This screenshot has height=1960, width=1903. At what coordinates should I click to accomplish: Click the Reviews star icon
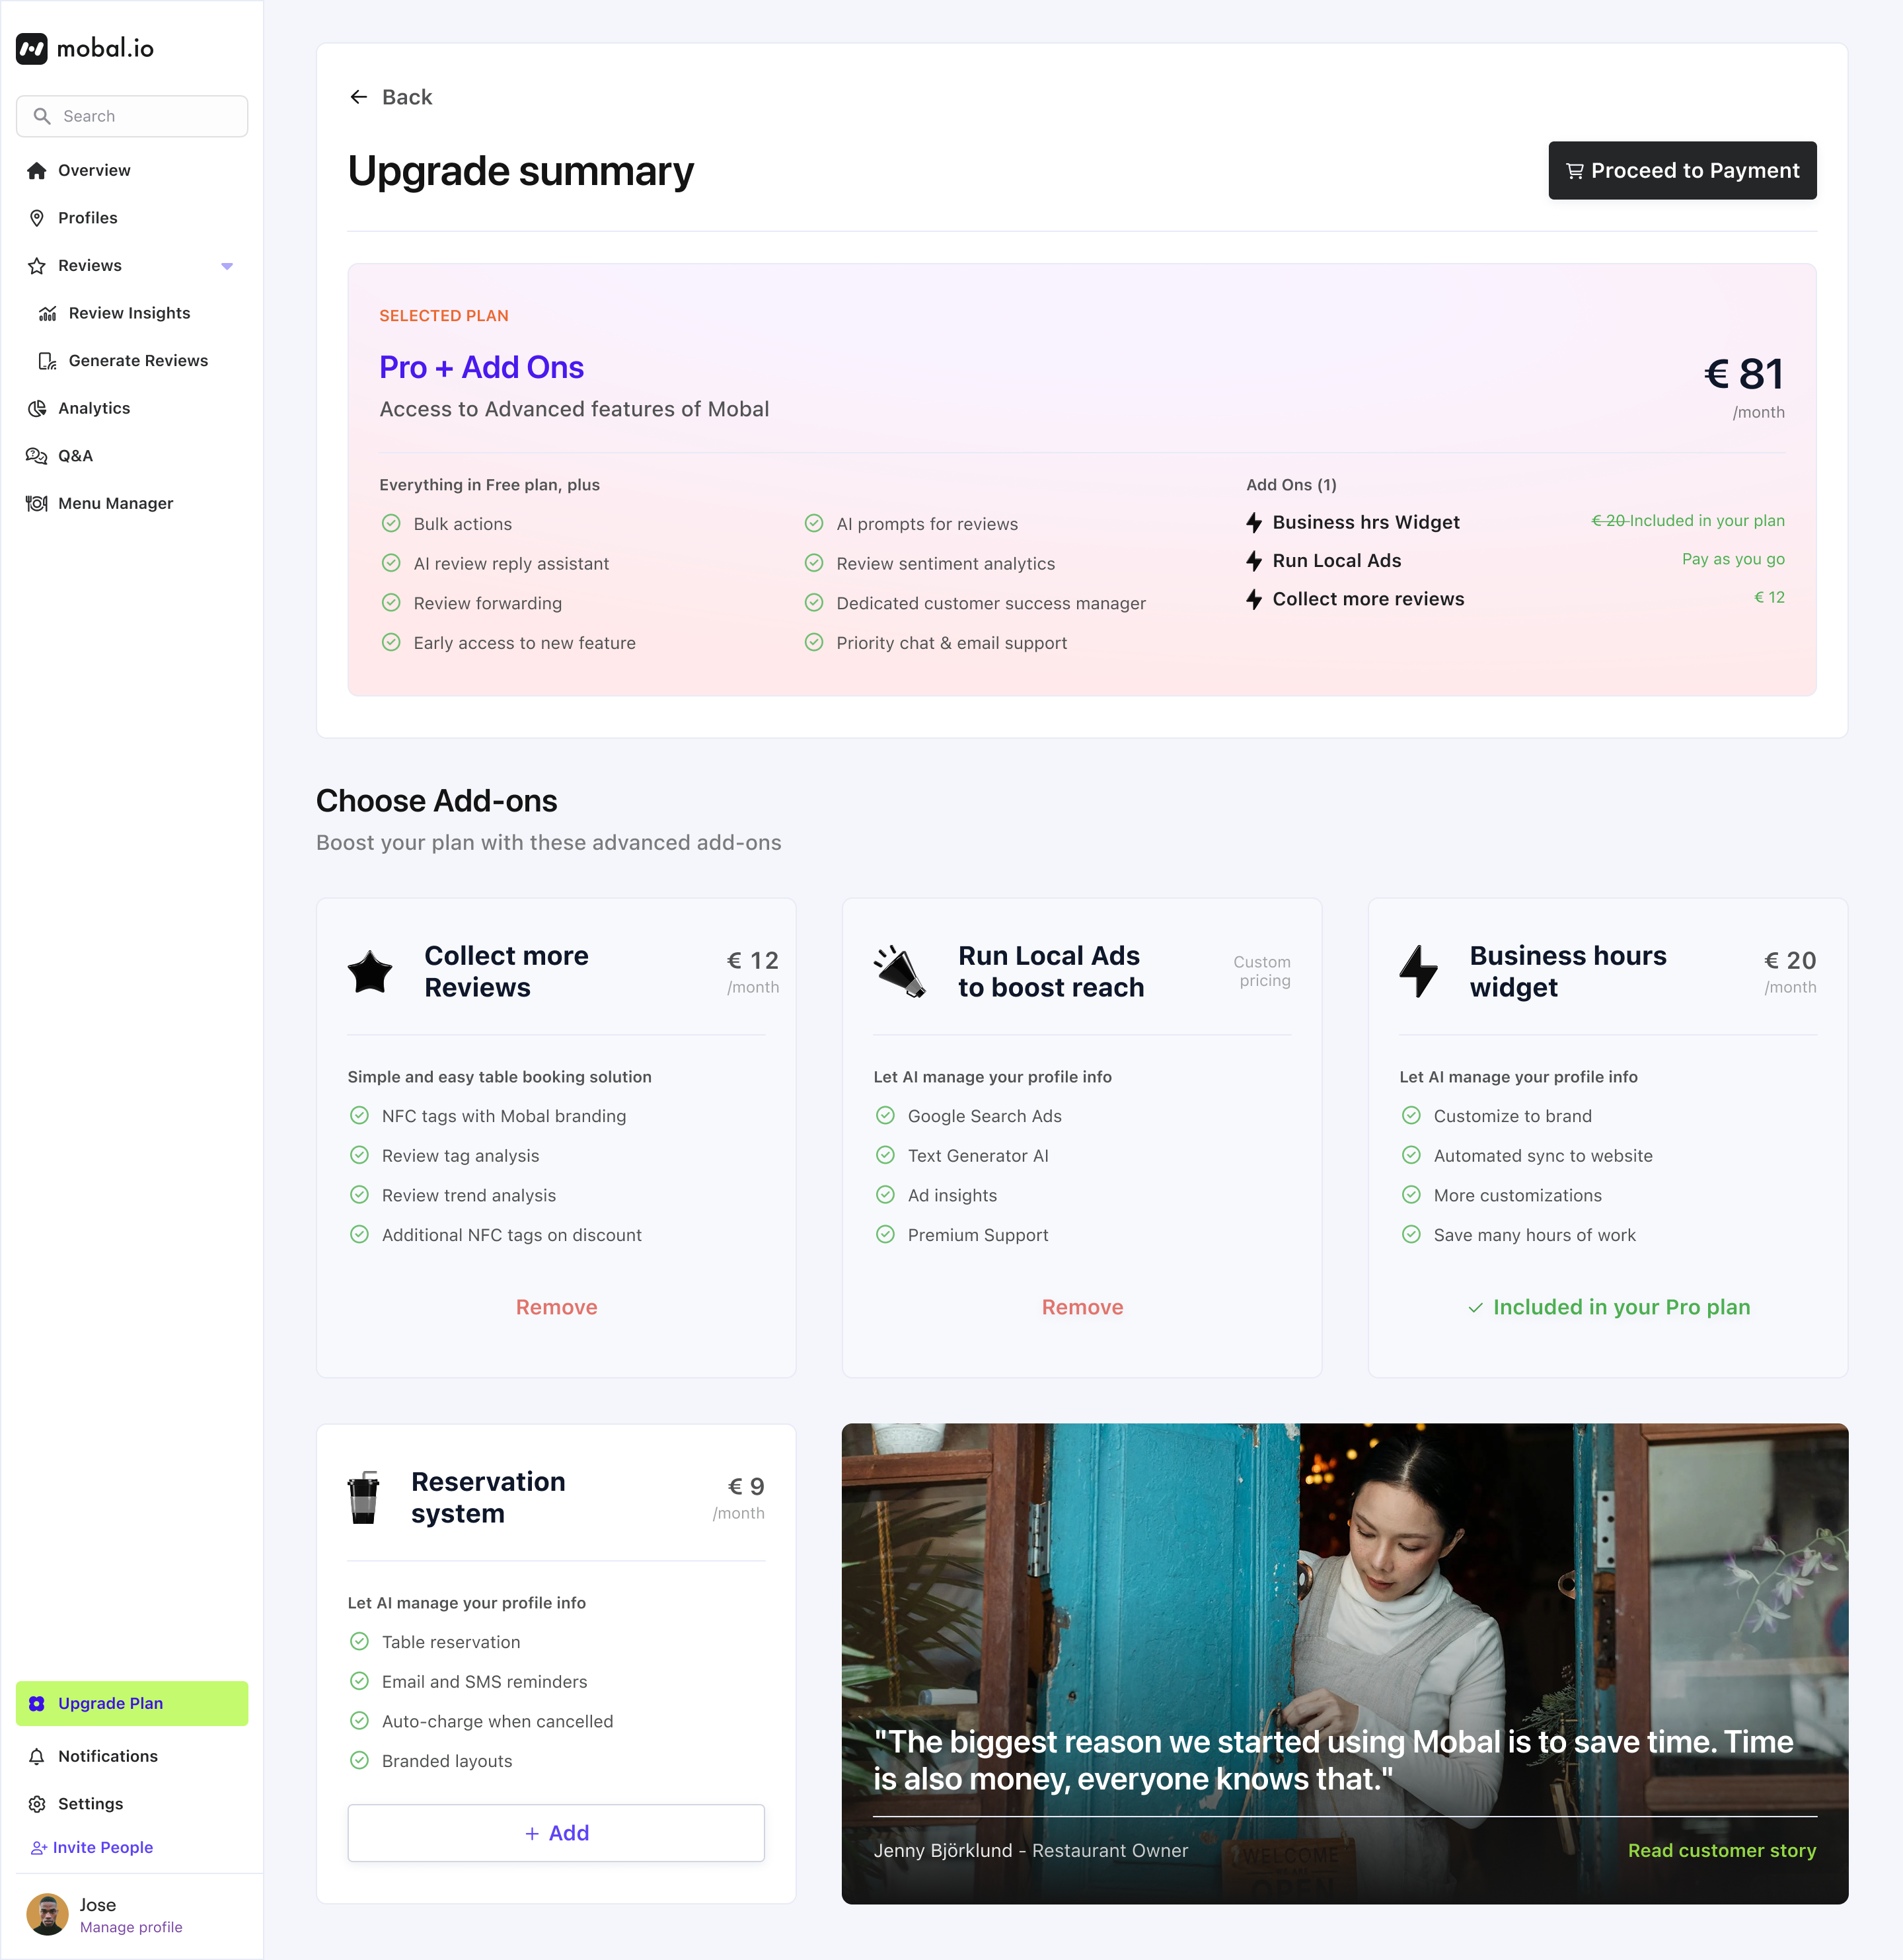click(37, 265)
